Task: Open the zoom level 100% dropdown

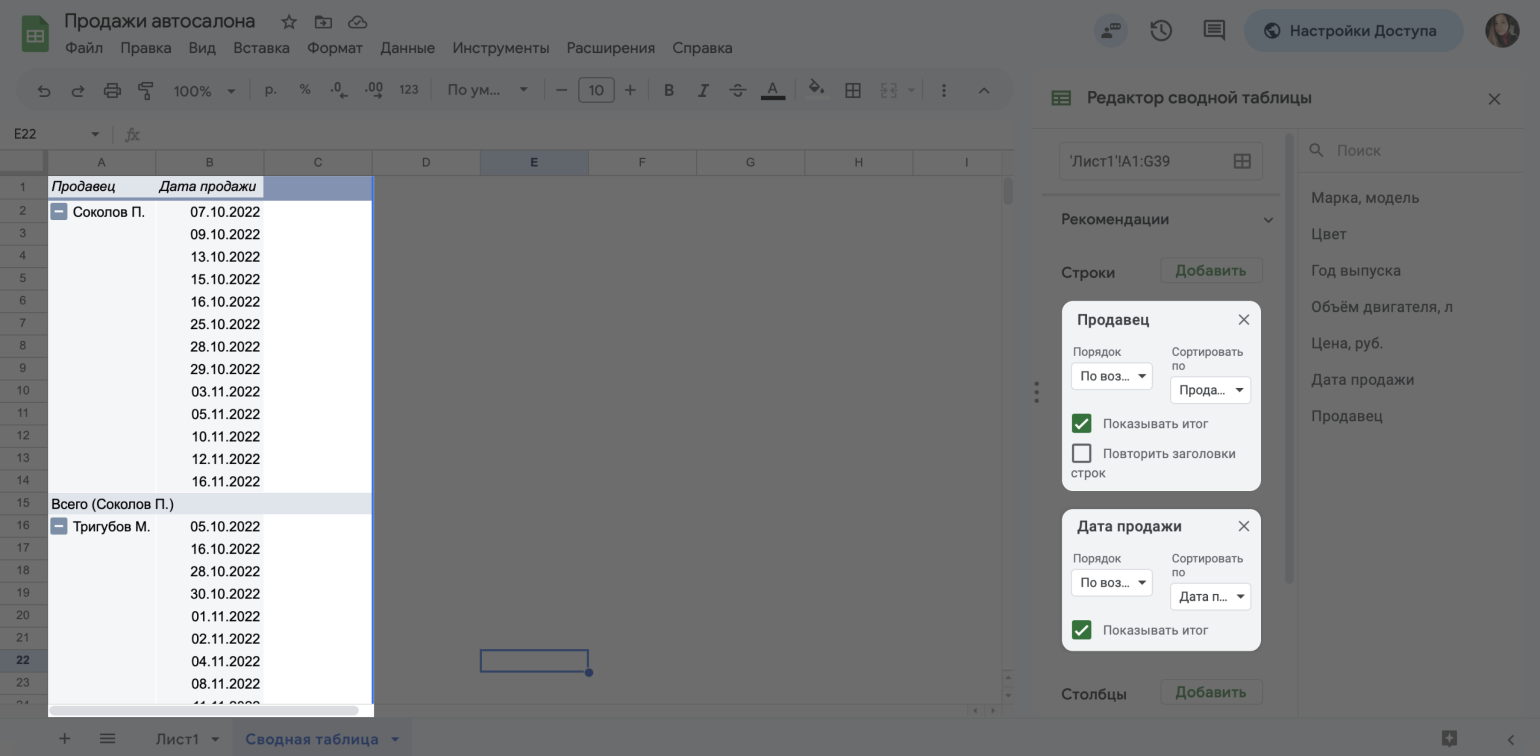Action: pyautogui.click(x=203, y=91)
